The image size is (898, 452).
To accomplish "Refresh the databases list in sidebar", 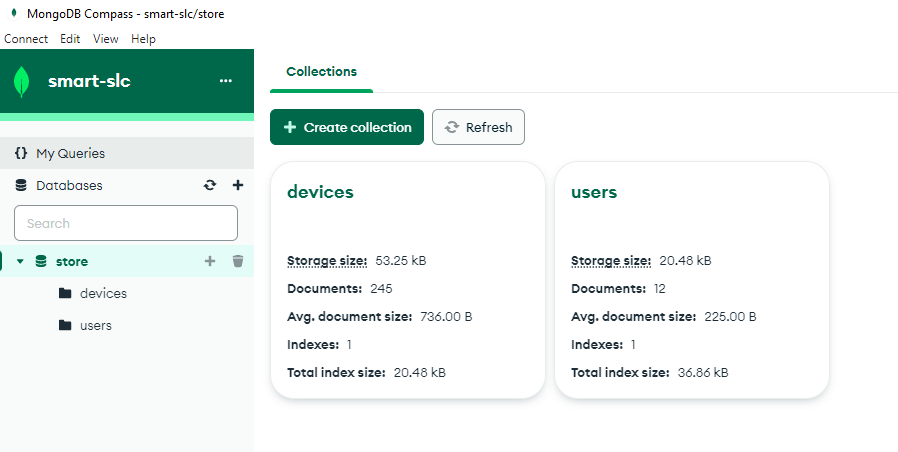I will pos(210,185).
